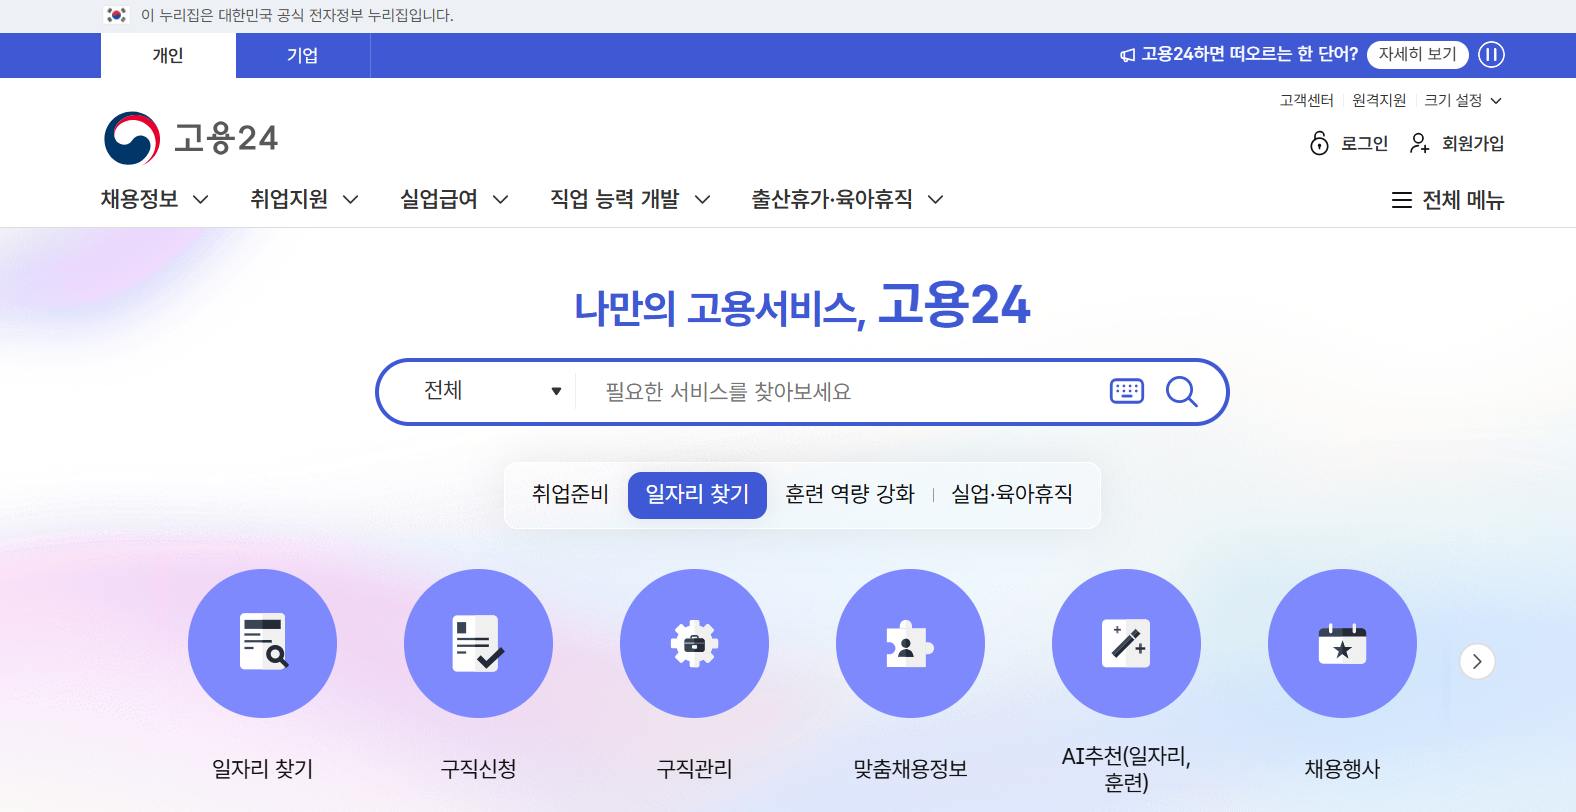
Task: Select the 훈련 역량 강화 tab
Action: [850, 494]
